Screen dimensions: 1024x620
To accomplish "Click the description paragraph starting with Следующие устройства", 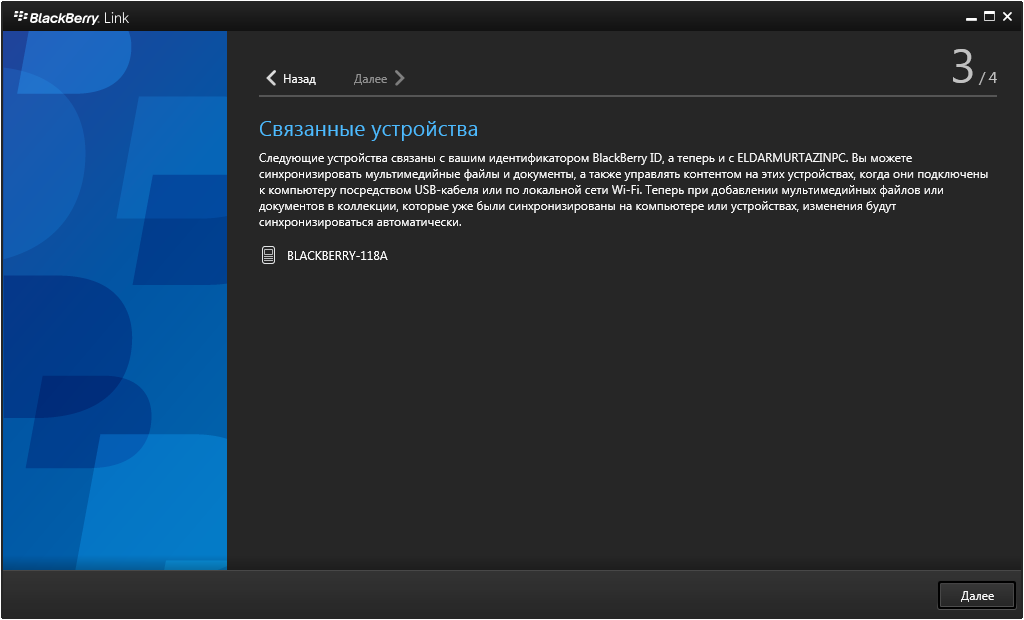I will [x=623, y=190].
